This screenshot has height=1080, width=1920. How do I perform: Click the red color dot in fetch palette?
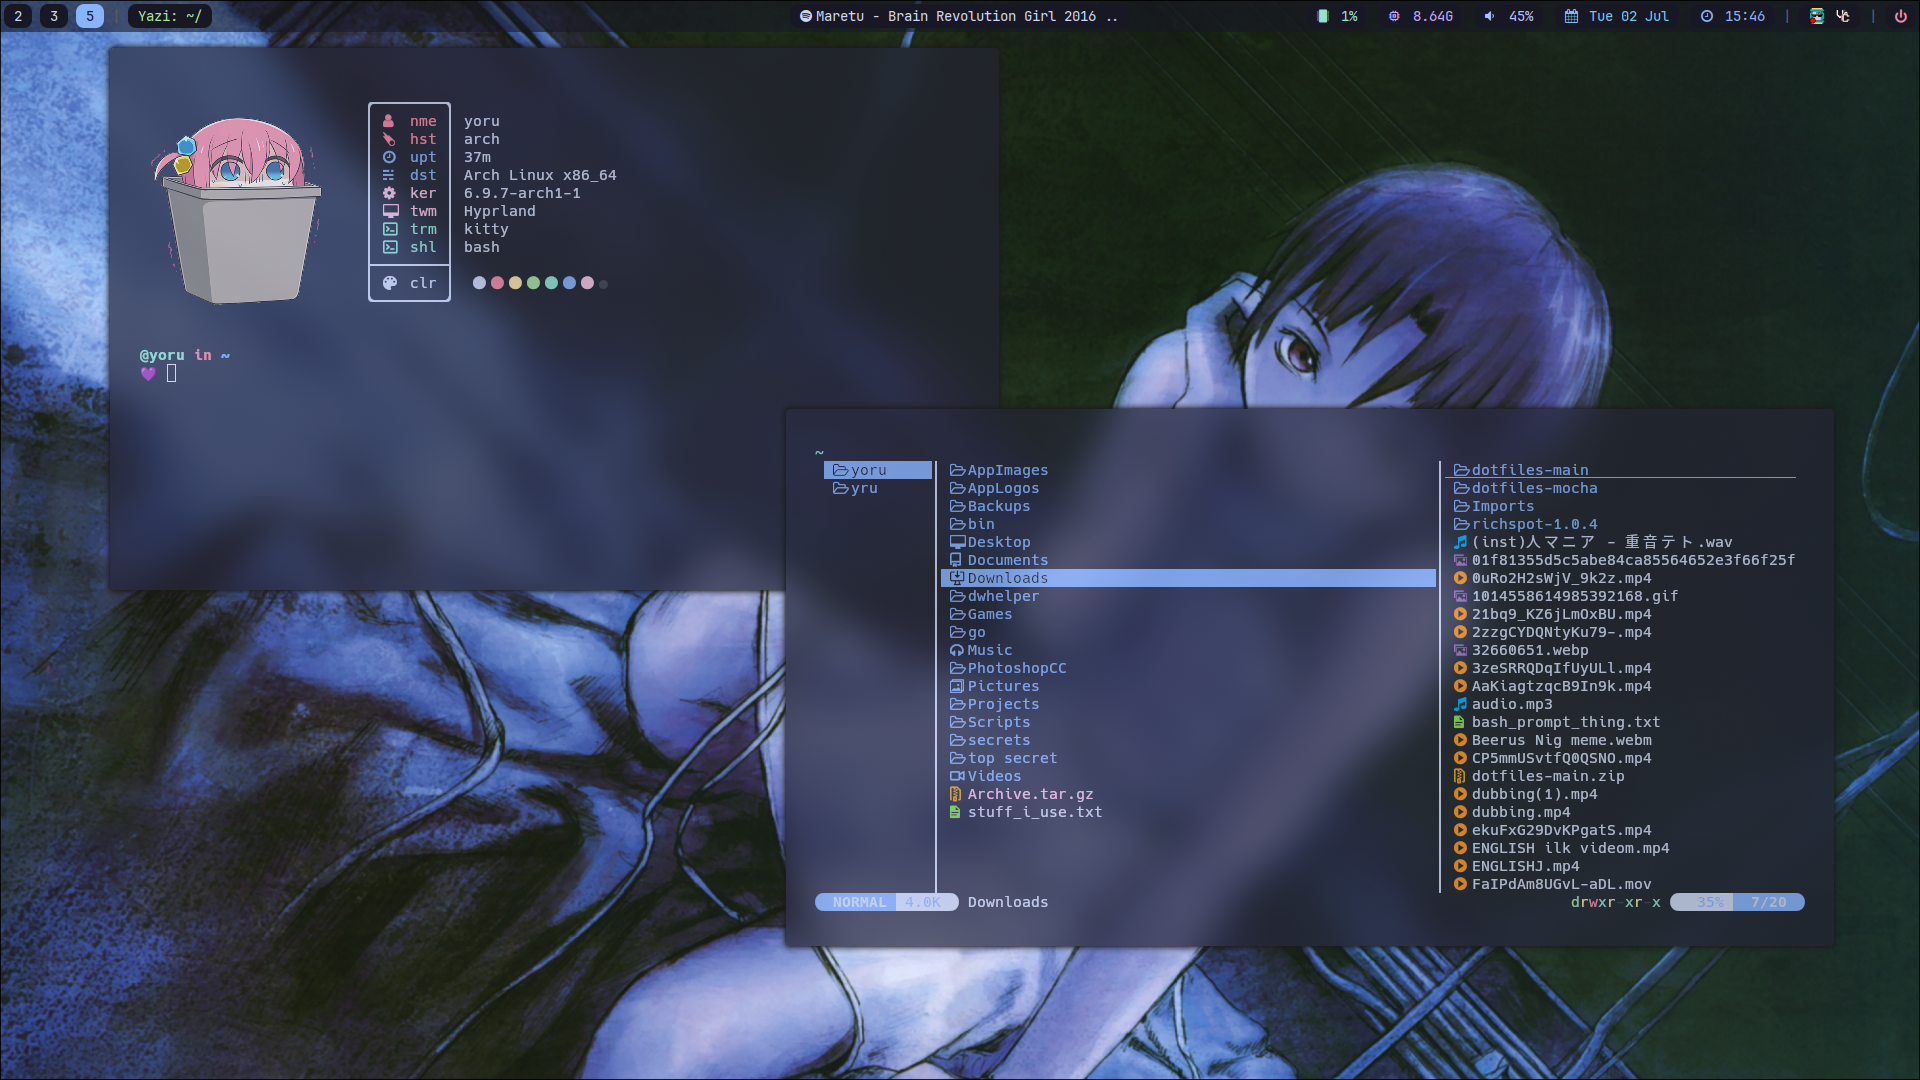coord(497,283)
